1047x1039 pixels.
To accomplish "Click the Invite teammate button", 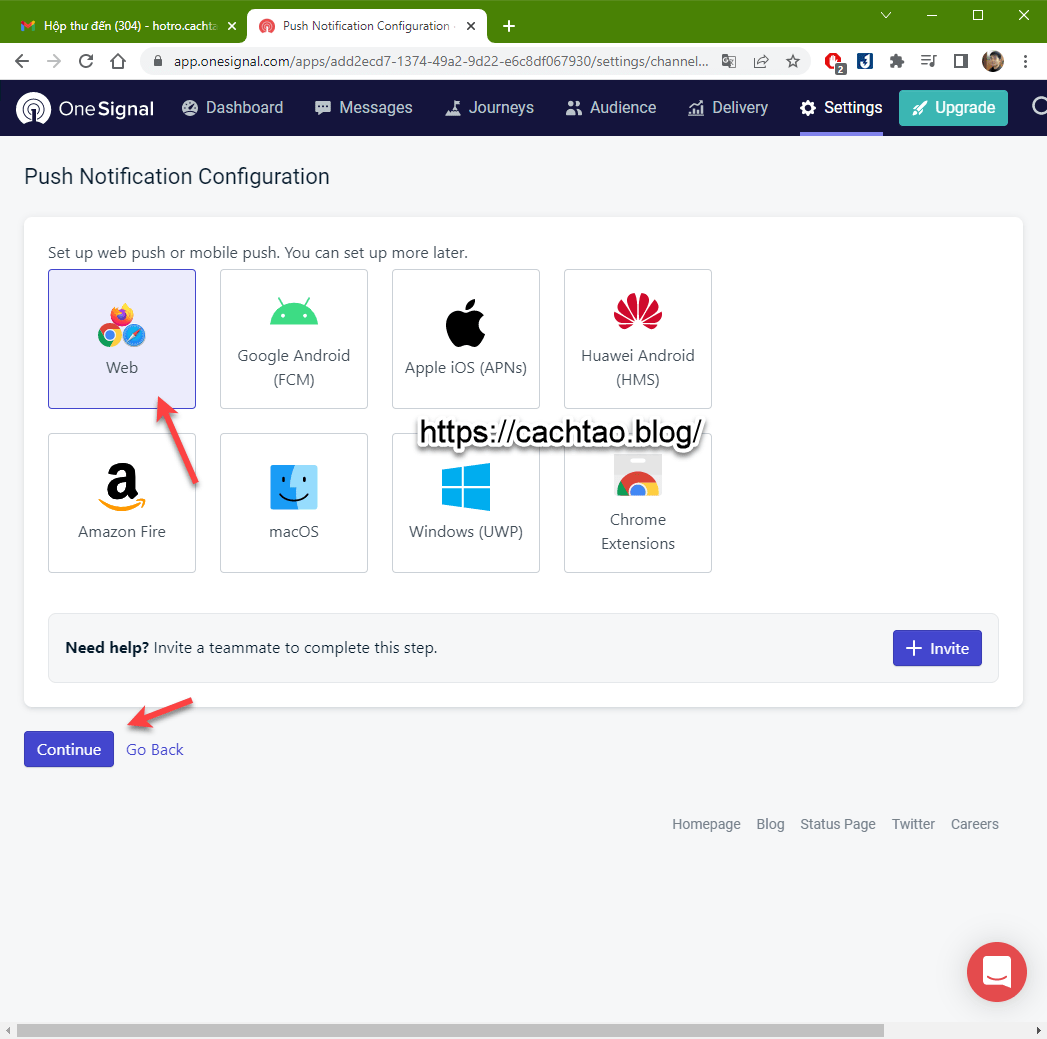I will click(937, 648).
